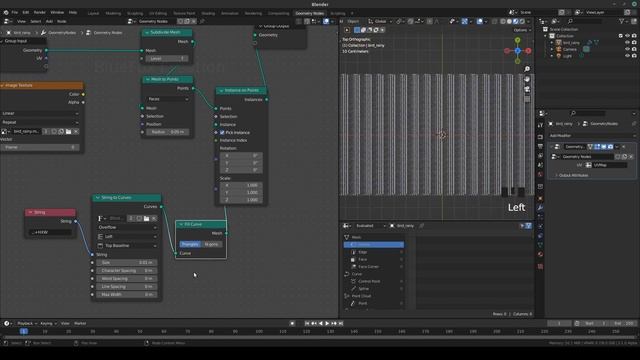Select N-gons mode in Fill Curve node
The width and height of the screenshot is (640, 360).
[x=211, y=244]
